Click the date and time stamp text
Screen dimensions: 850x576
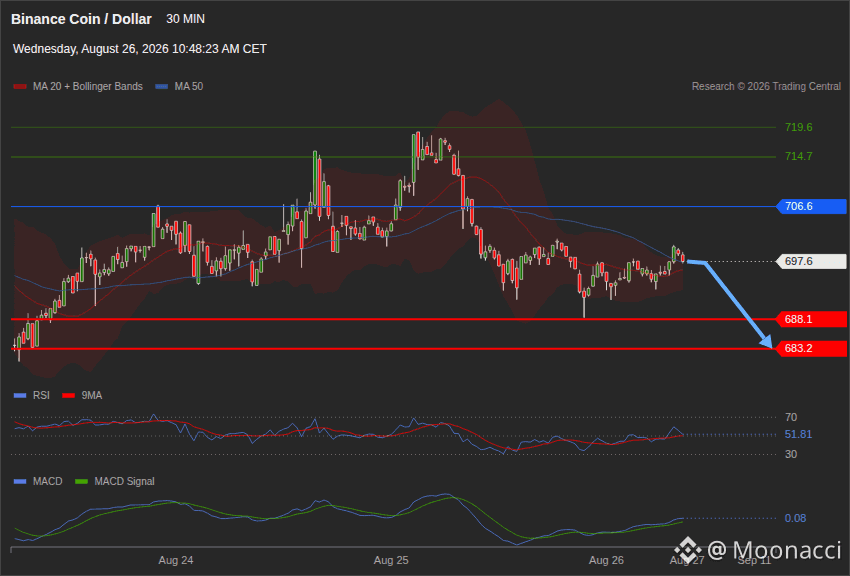[x=140, y=49]
